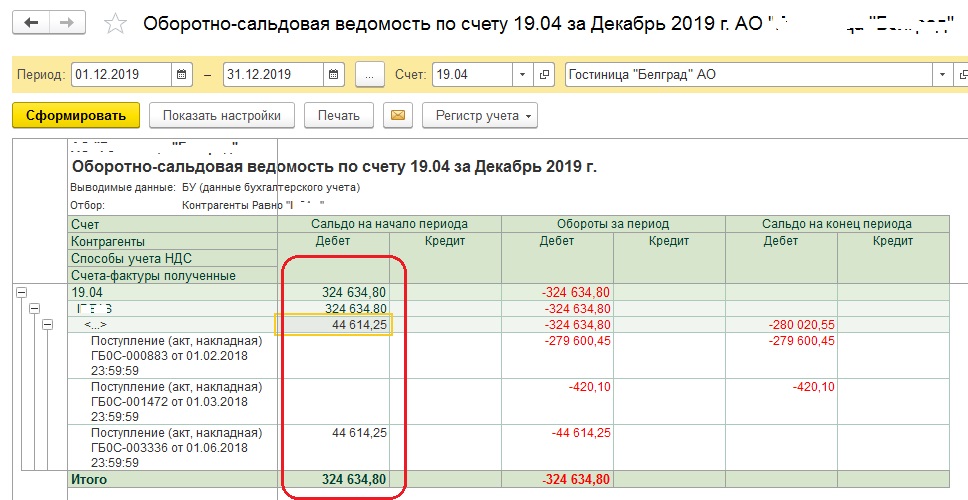Open account 19.04 form icon

click(544, 75)
